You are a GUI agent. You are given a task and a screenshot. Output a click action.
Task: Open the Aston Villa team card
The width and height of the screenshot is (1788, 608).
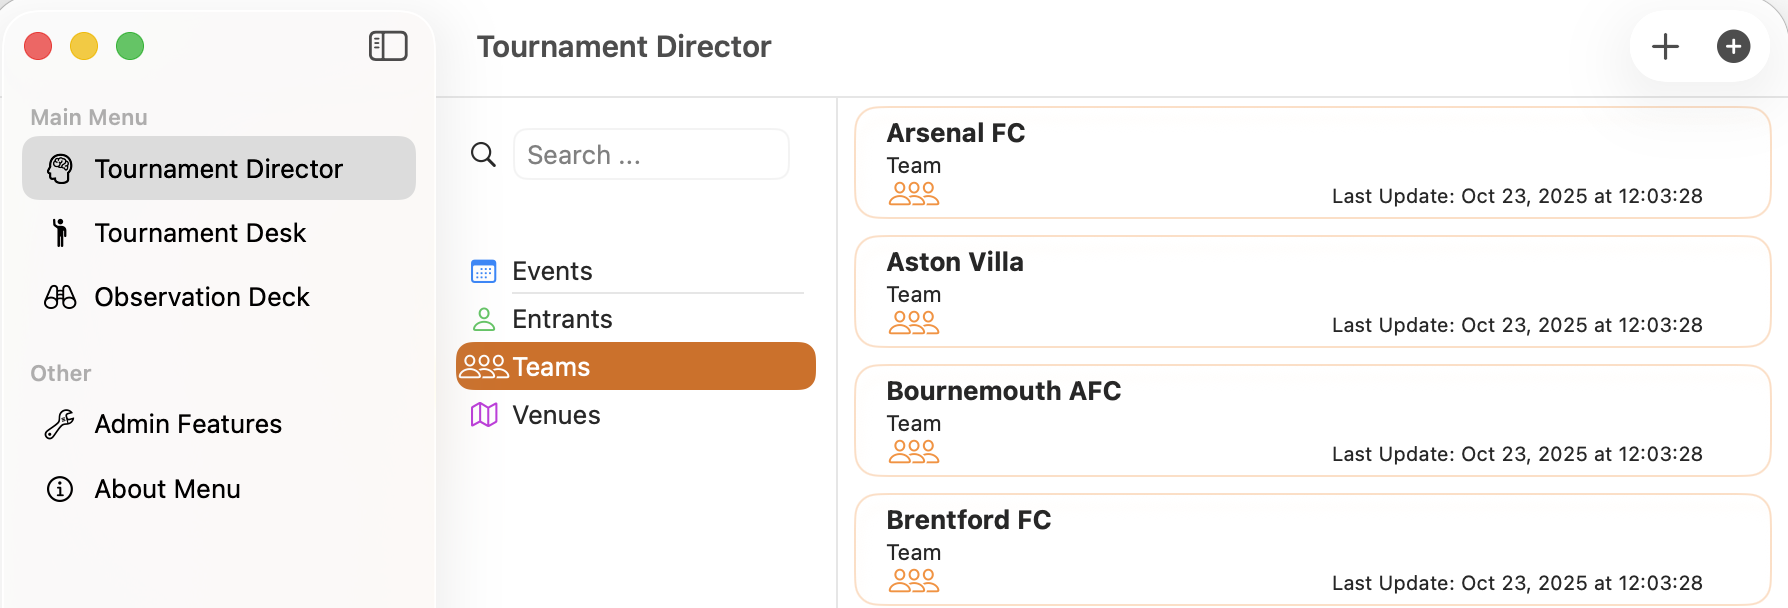tap(1312, 291)
